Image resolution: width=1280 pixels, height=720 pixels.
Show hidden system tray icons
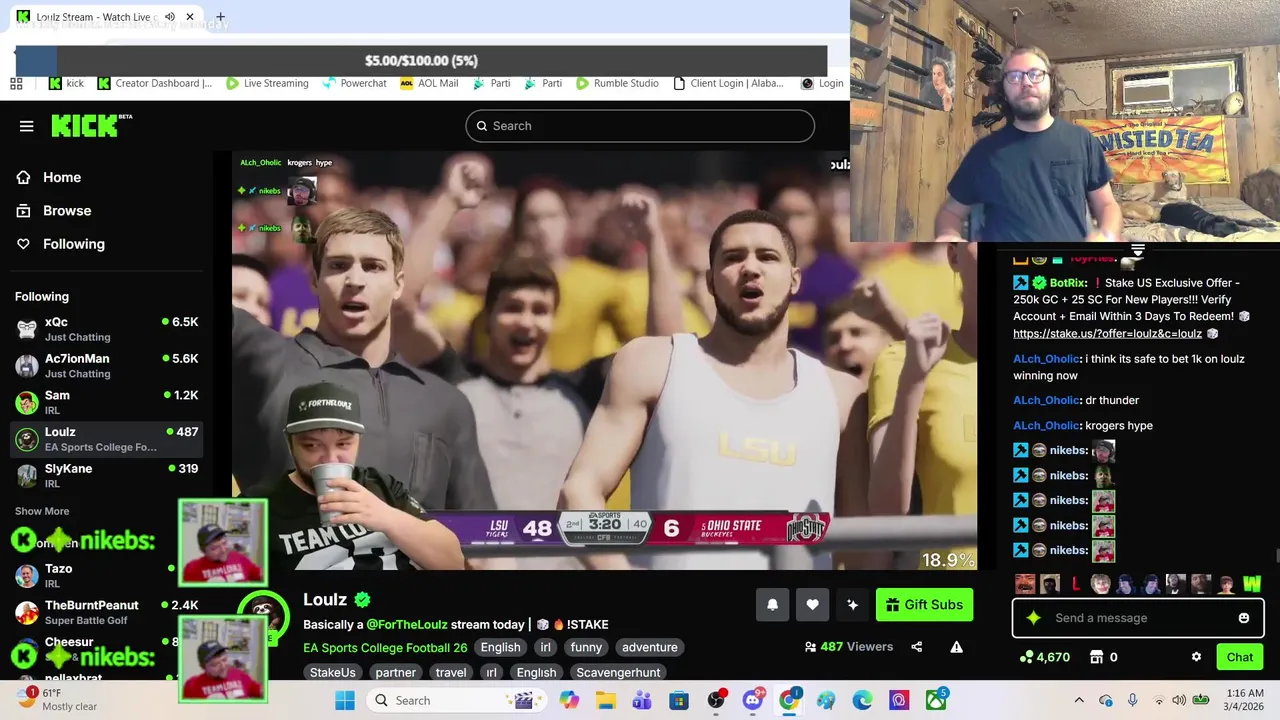1078,700
